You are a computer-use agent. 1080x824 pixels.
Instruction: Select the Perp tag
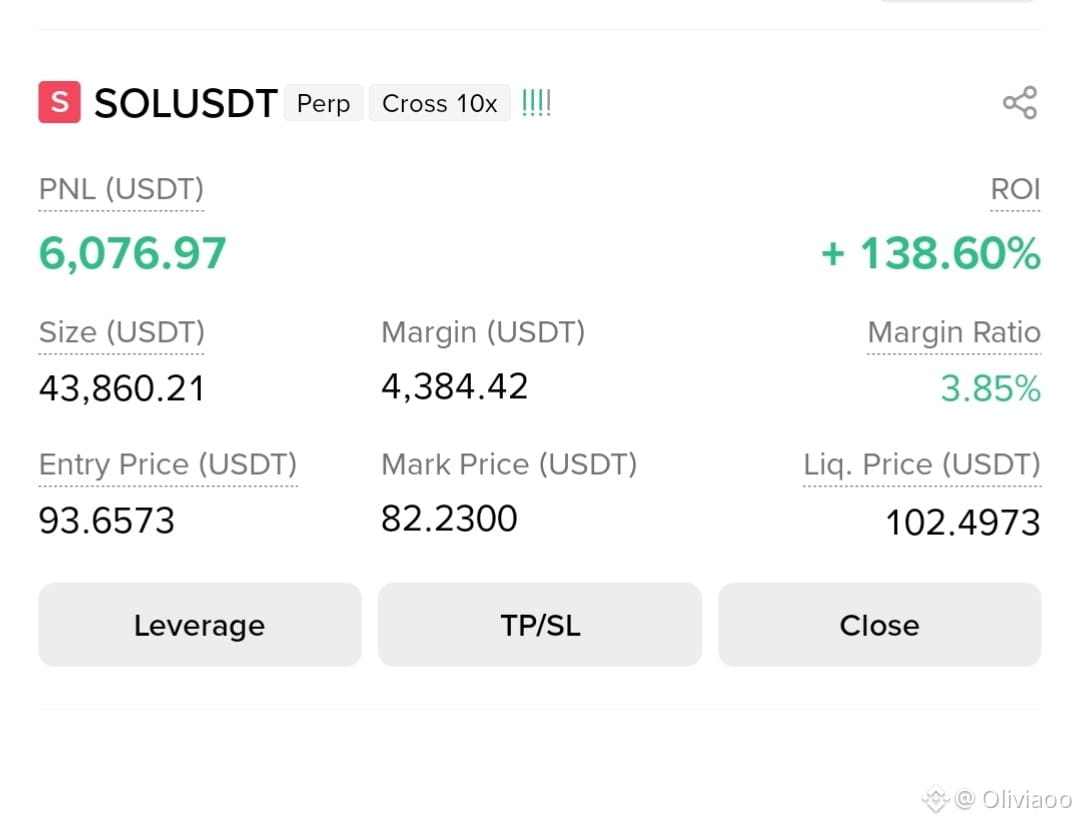point(323,103)
